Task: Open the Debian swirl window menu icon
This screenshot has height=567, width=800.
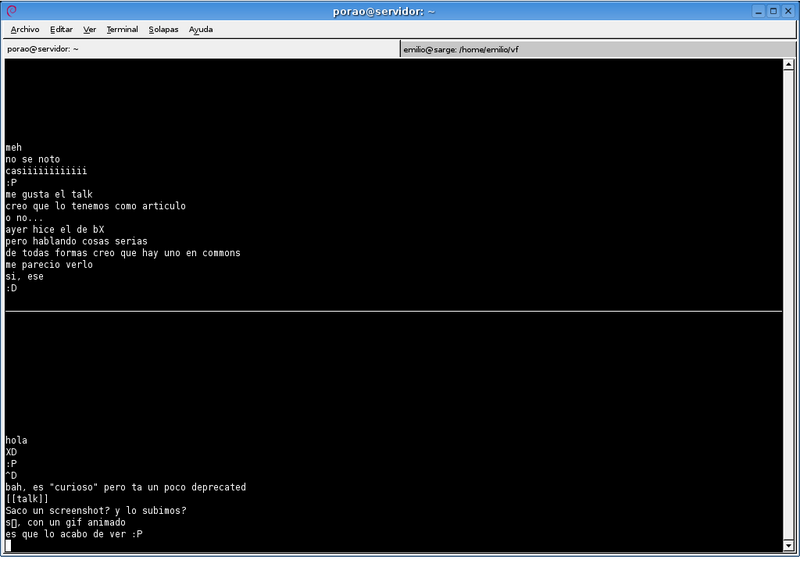Action: point(10,10)
